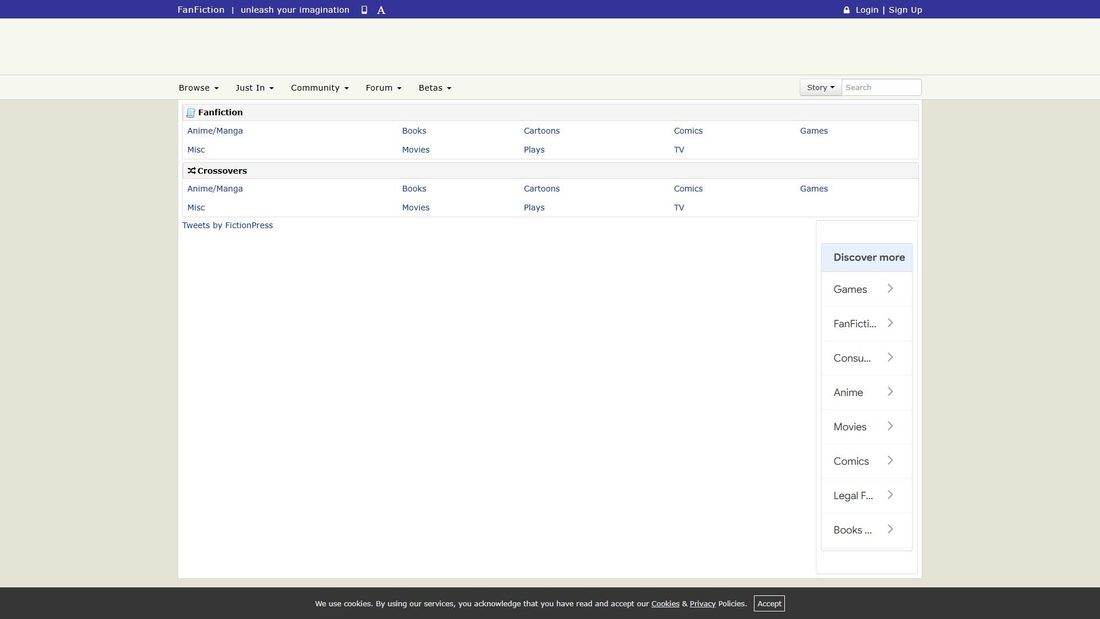Open Fanfiction Cartoons category

pos(542,131)
